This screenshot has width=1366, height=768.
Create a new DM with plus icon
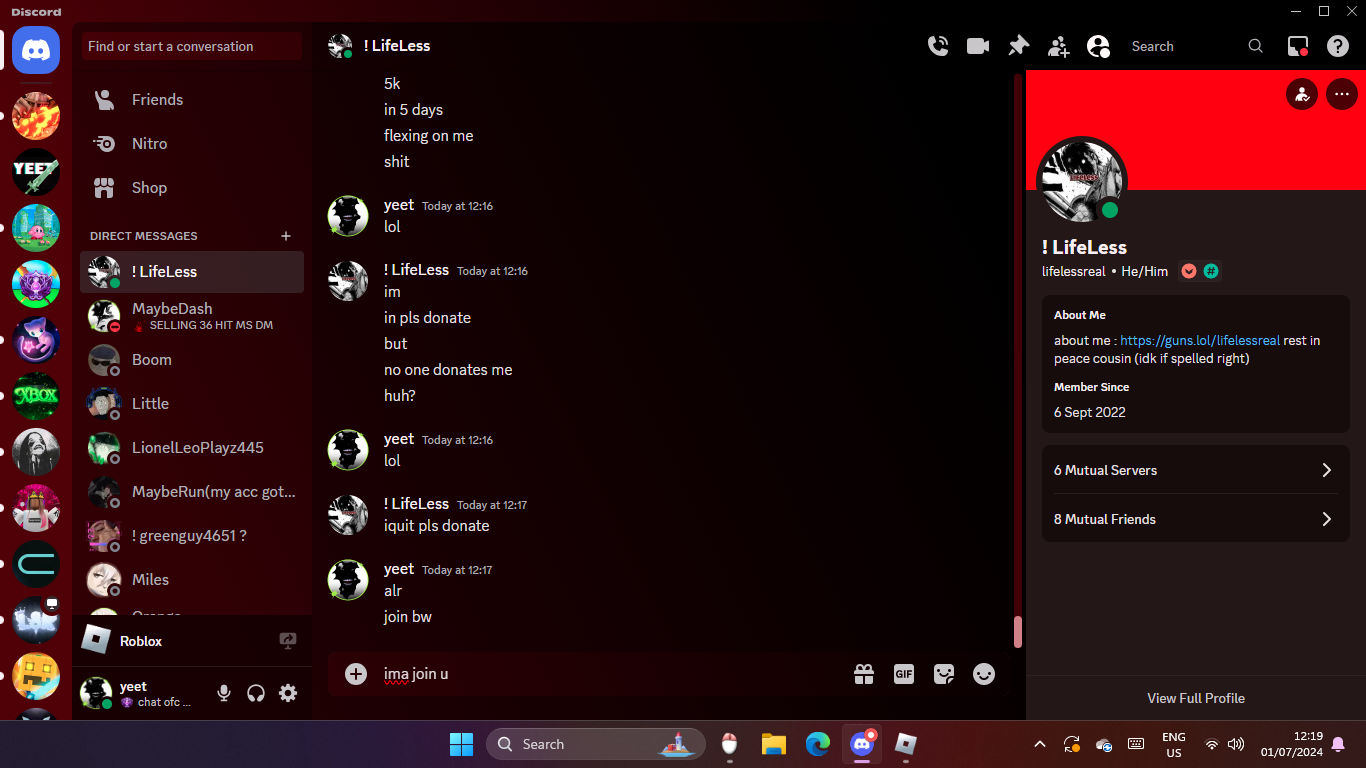coord(286,236)
